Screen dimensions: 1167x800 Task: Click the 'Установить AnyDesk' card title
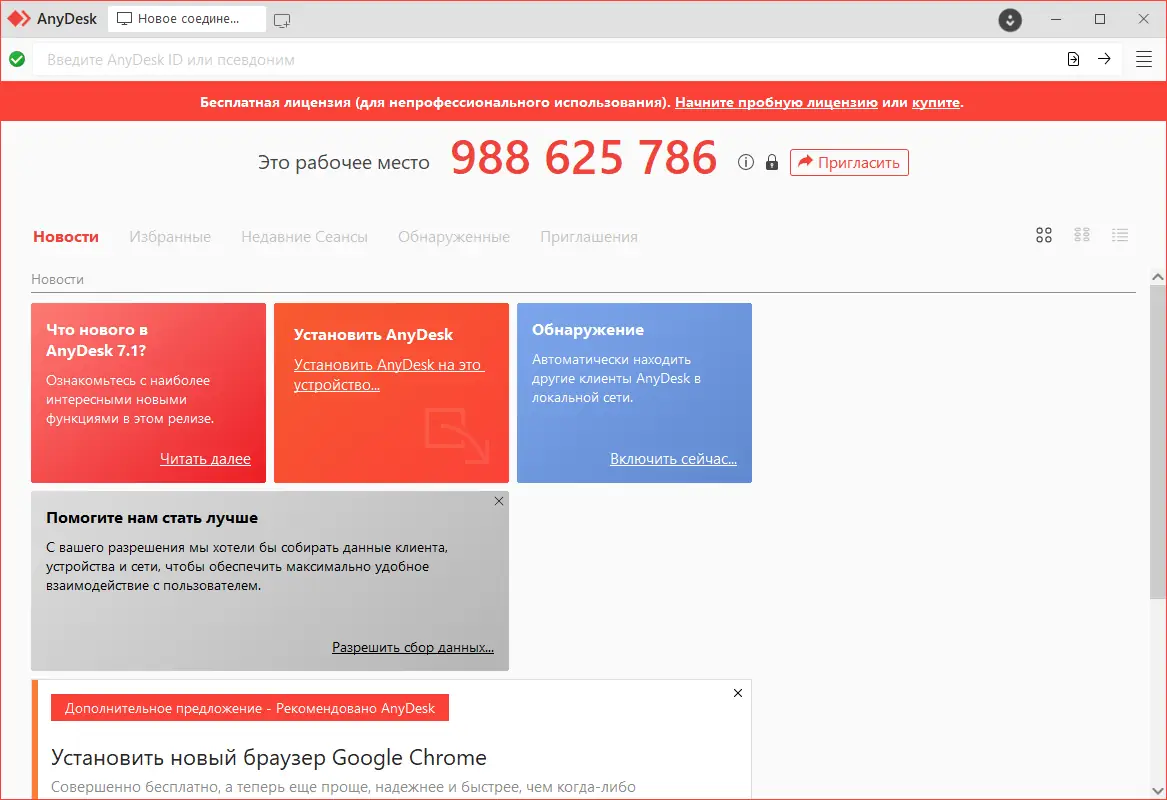pyautogui.click(x=373, y=335)
